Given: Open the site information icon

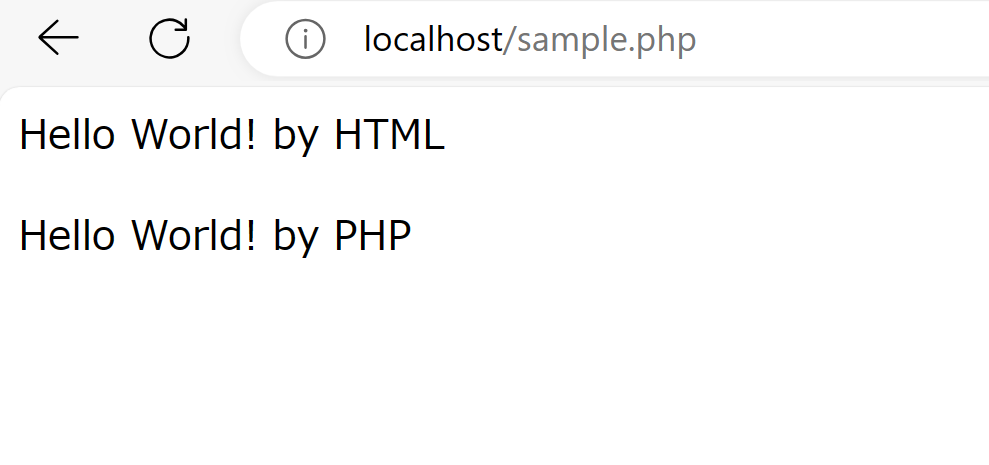Looking at the screenshot, I should 305,39.
